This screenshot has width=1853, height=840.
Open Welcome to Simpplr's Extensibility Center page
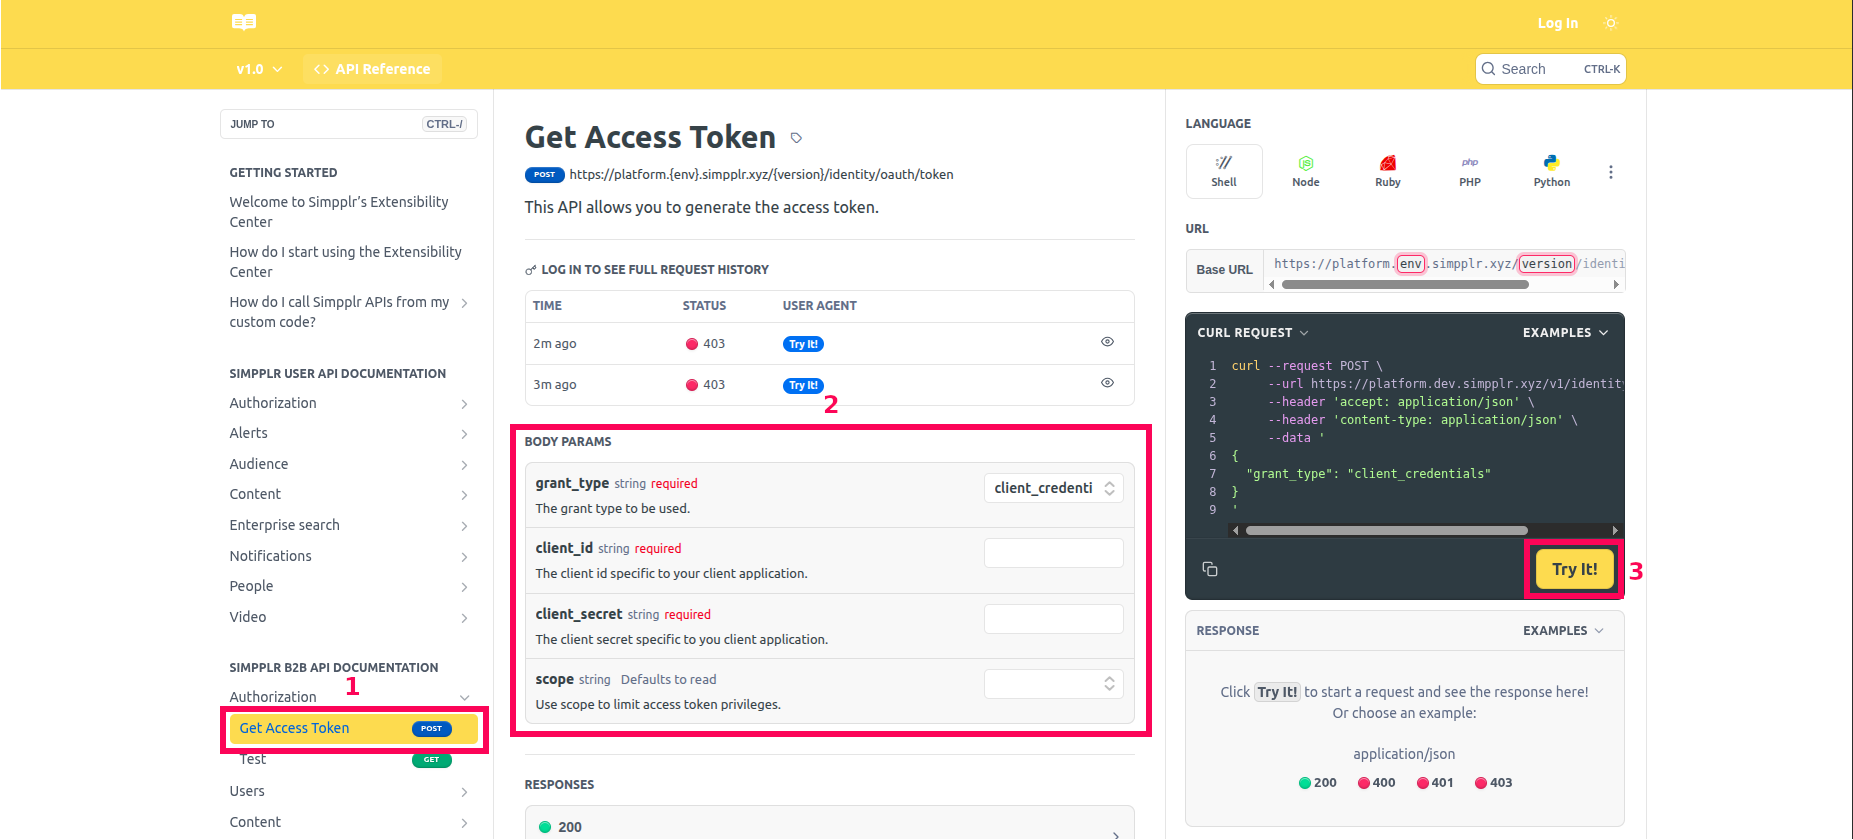[x=339, y=212]
